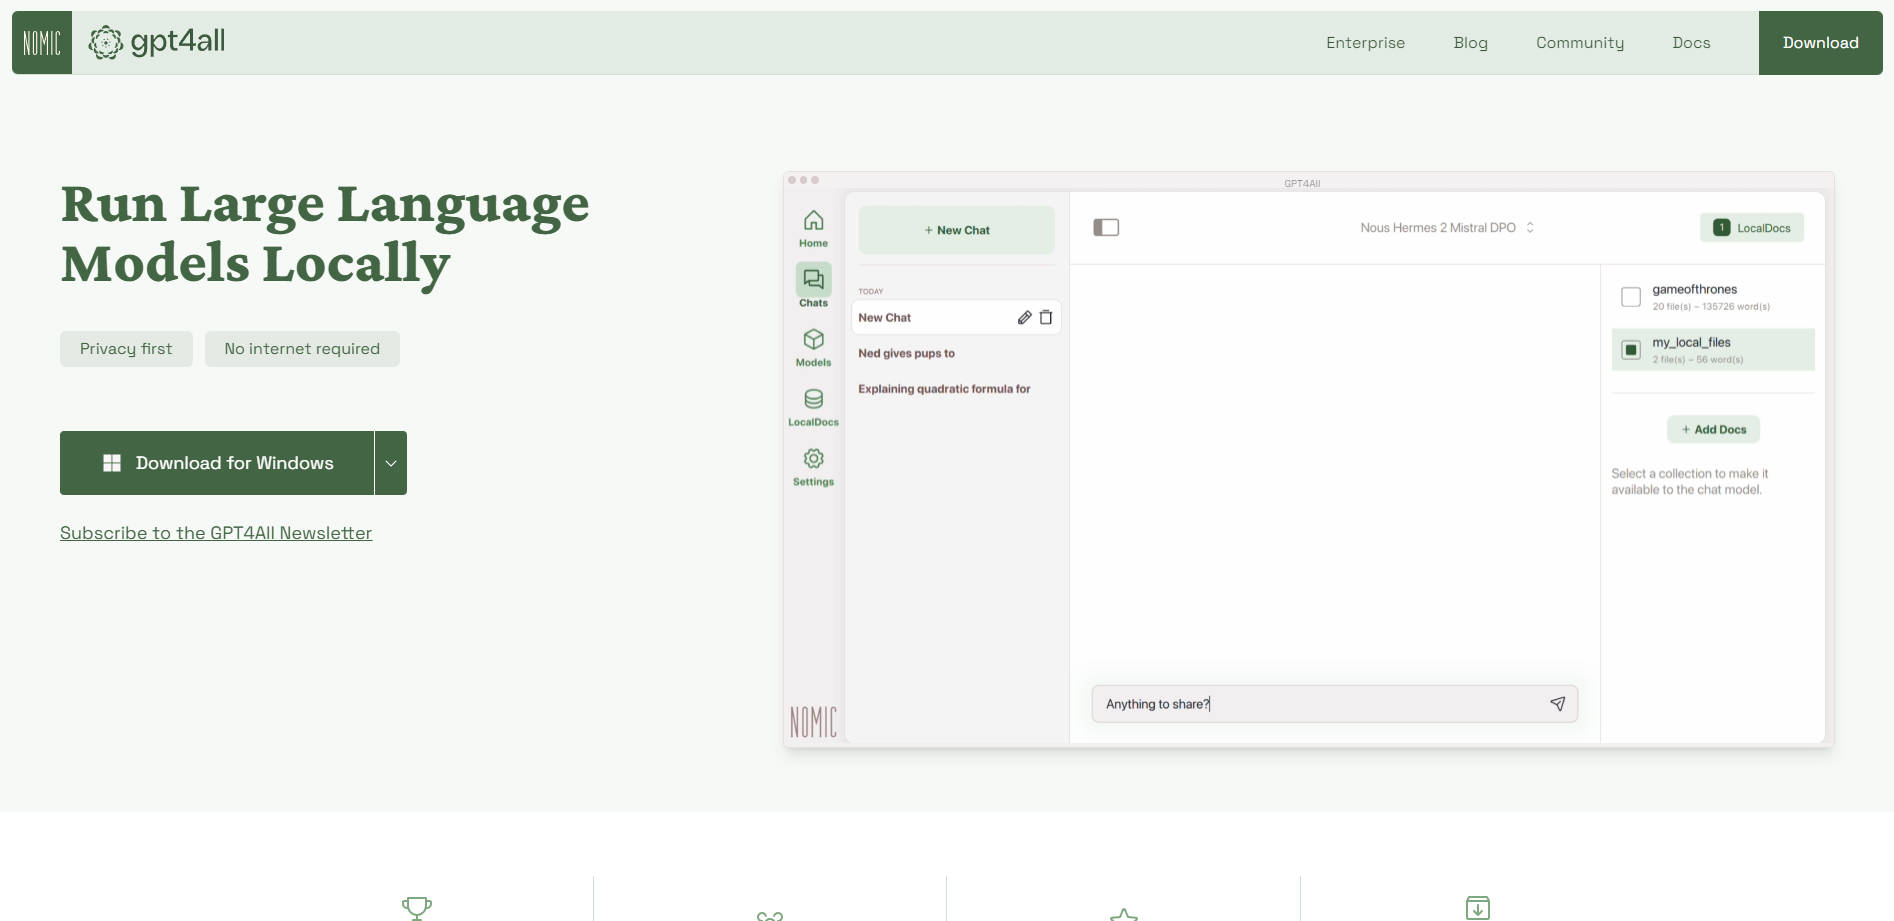
Task: Delete the New Chat with trash icon
Action: click(x=1046, y=317)
